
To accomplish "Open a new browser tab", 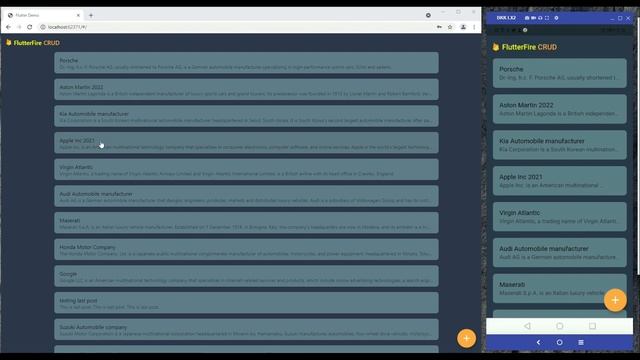I will [91, 16].
